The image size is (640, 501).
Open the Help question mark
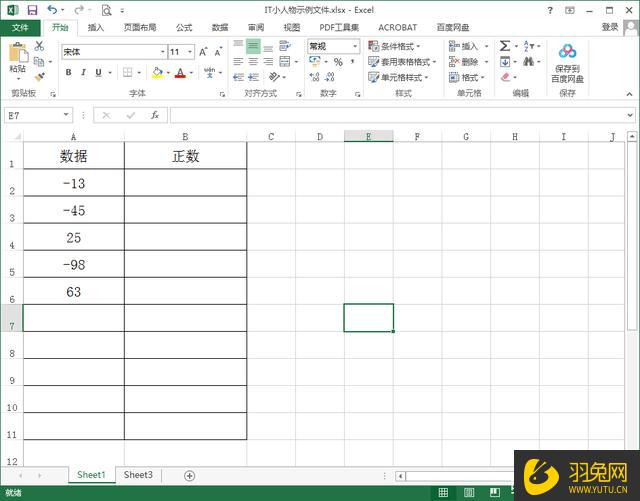(550, 11)
